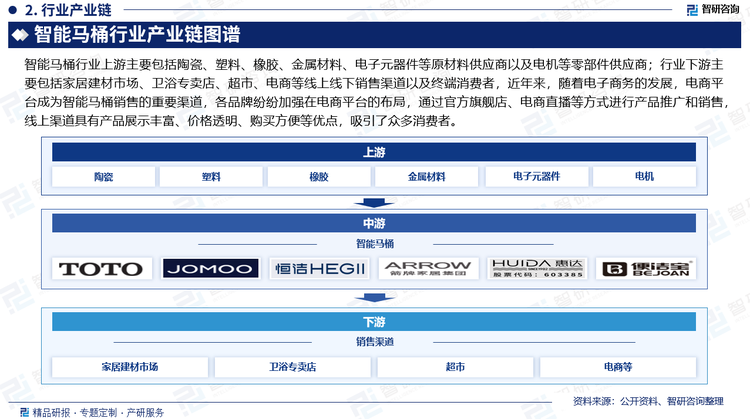This screenshot has width=750, height=419.
Task: Click the small logo beside 精品研报 footer
Action: [x=24, y=412]
